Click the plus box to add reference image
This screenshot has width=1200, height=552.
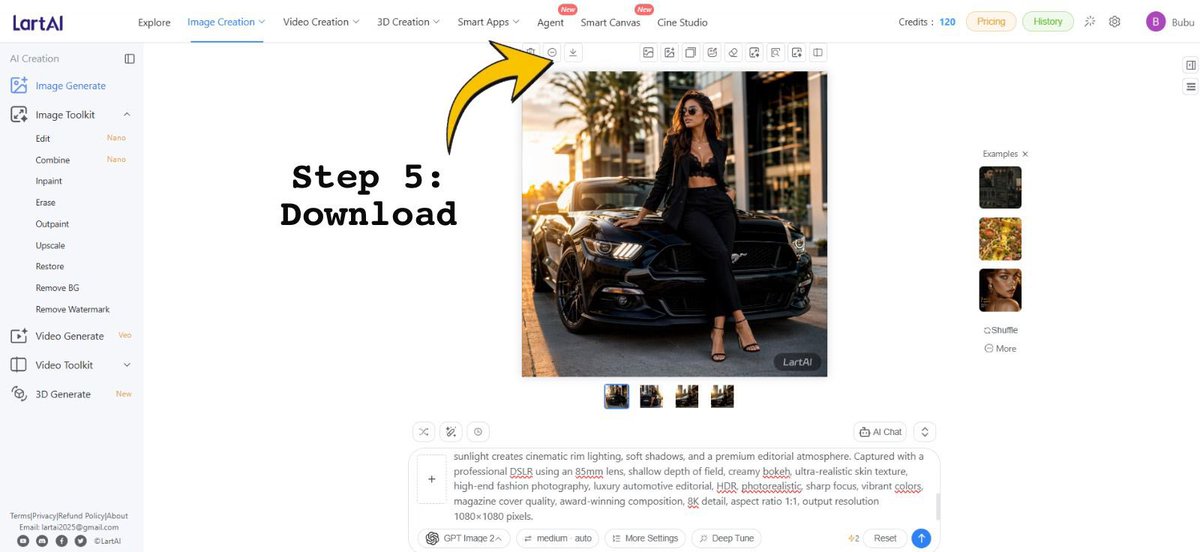432,479
